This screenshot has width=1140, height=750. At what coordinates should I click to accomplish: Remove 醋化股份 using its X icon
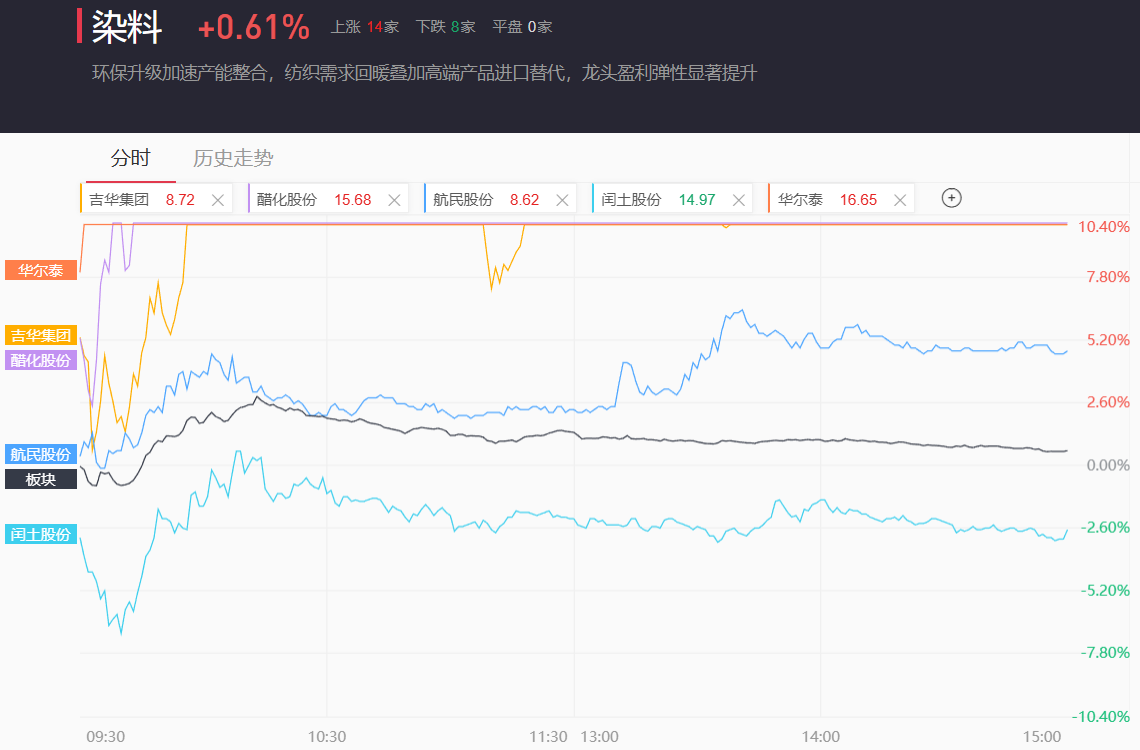coord(394,200)
